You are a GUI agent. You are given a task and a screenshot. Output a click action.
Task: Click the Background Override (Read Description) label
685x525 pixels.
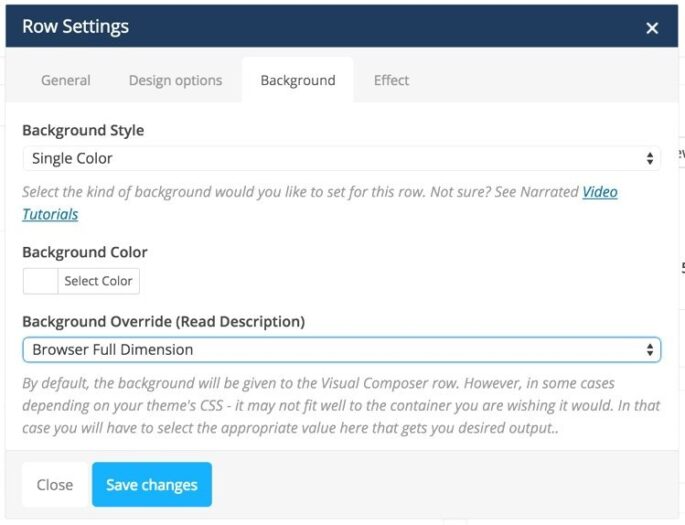tap(163, 322)
